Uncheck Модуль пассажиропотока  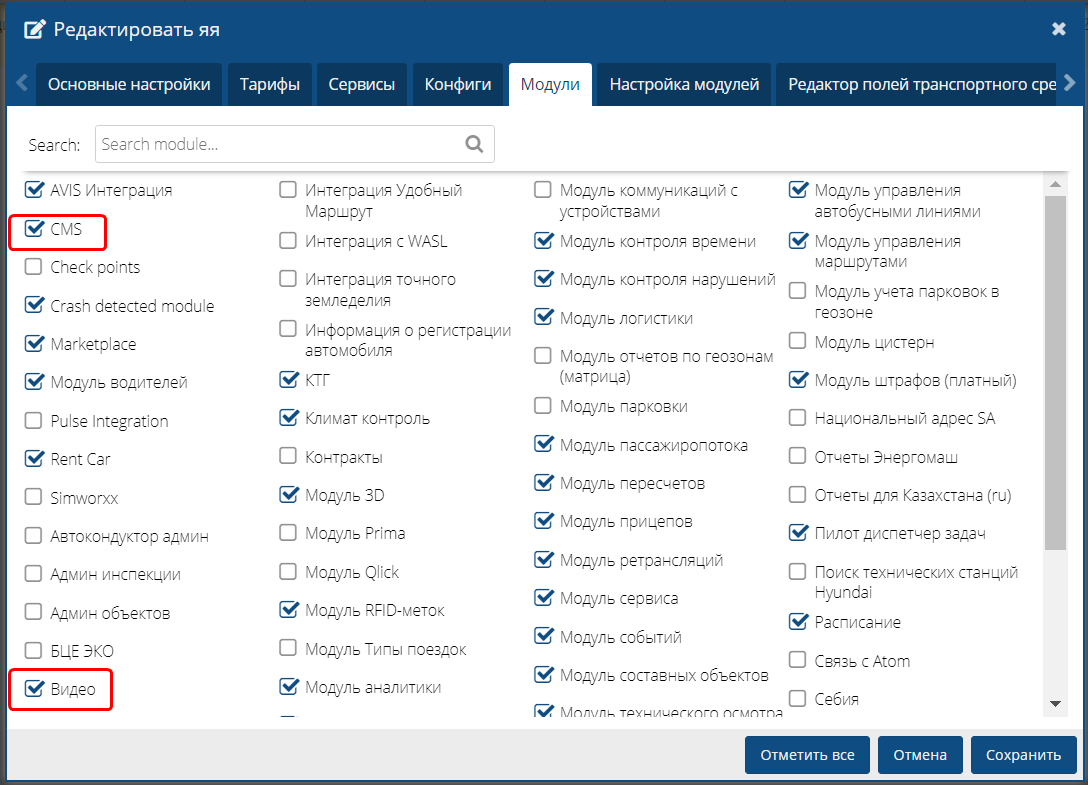click(543, 444)
